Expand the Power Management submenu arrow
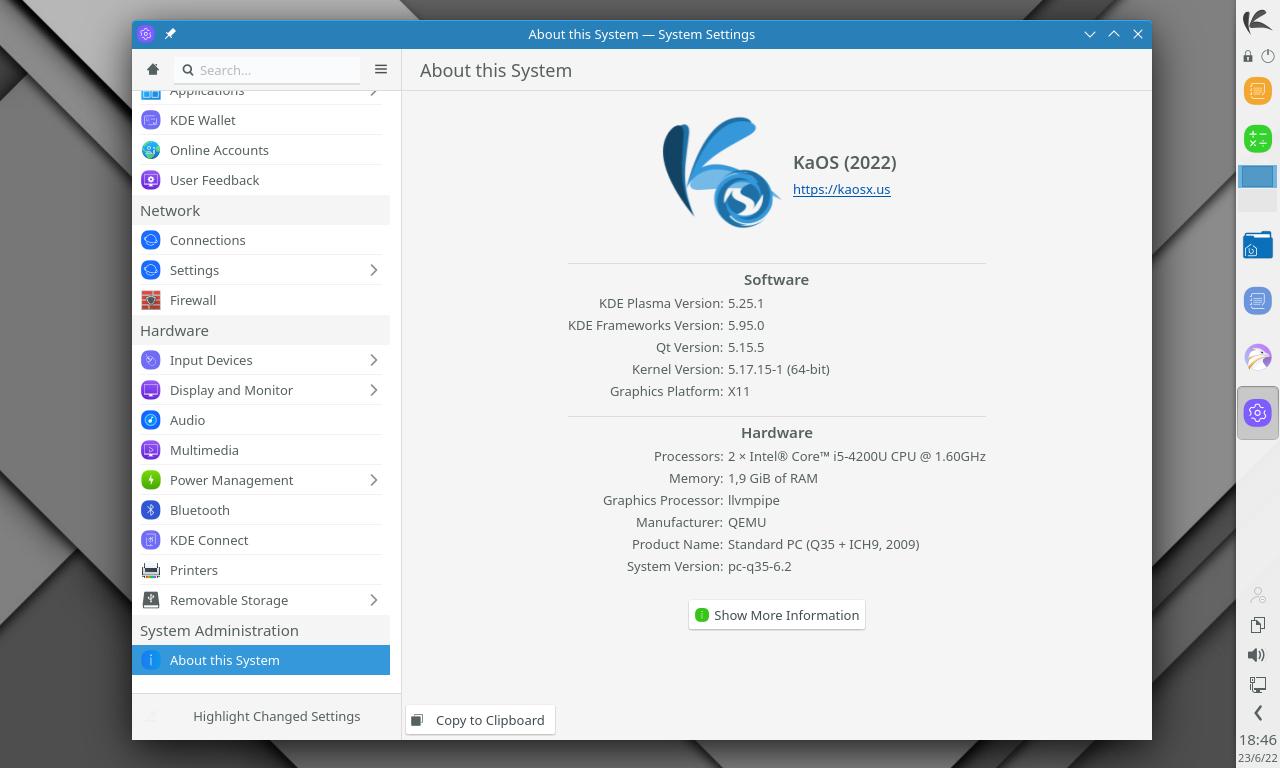The width and height of the screenshot is (1280, 768). coord(374,480)
